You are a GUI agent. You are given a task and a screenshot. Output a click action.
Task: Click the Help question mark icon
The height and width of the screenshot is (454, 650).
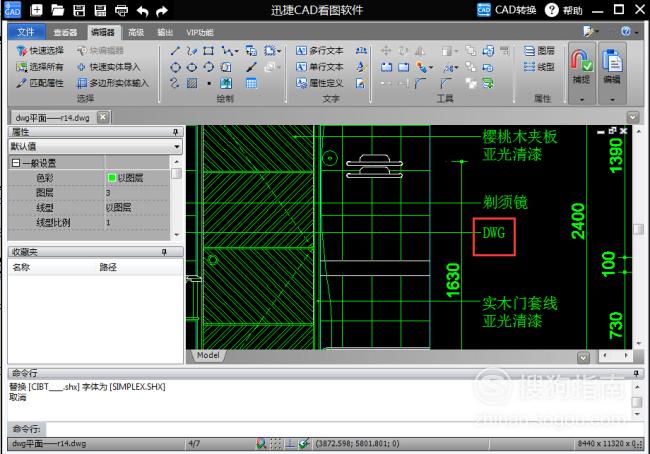551,10
